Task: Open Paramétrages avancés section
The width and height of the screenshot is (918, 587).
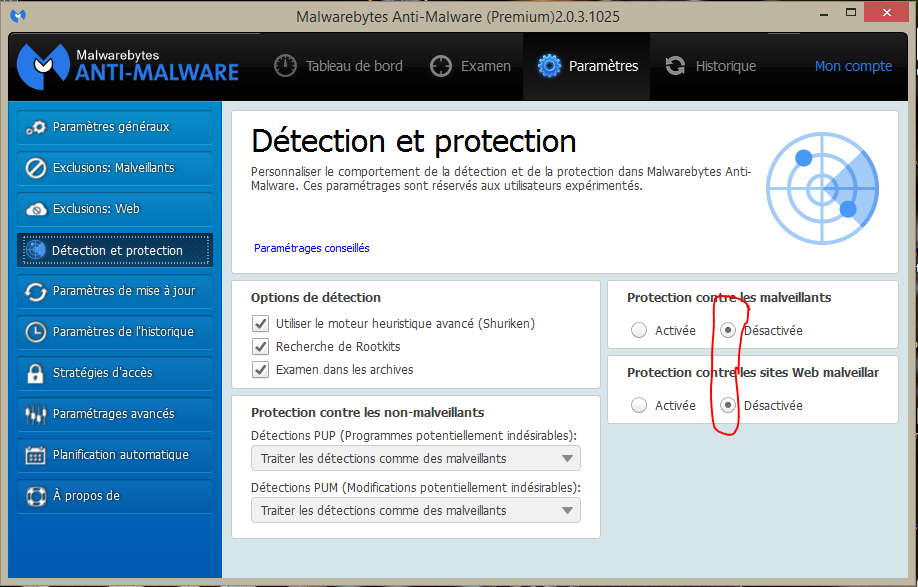Action: 115,414
